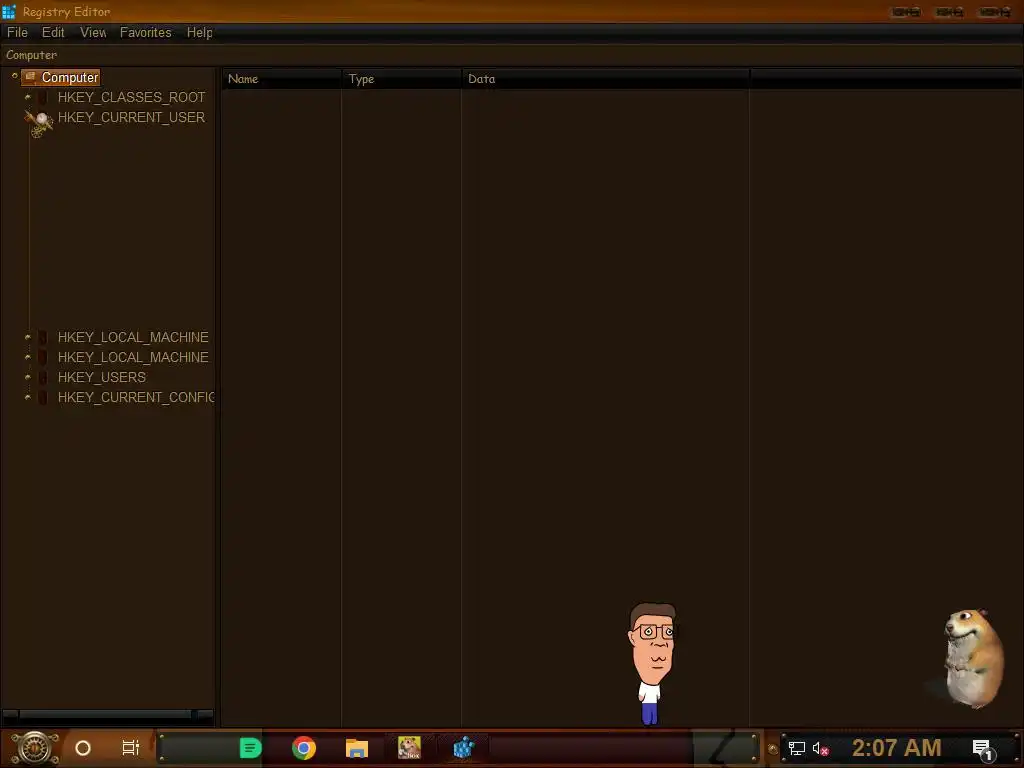The height and width of the screenshot is (768, 1024).
Task: Click the folder icon beside HKEY_CURRENT_CONFIG
Action: point(42,398)
